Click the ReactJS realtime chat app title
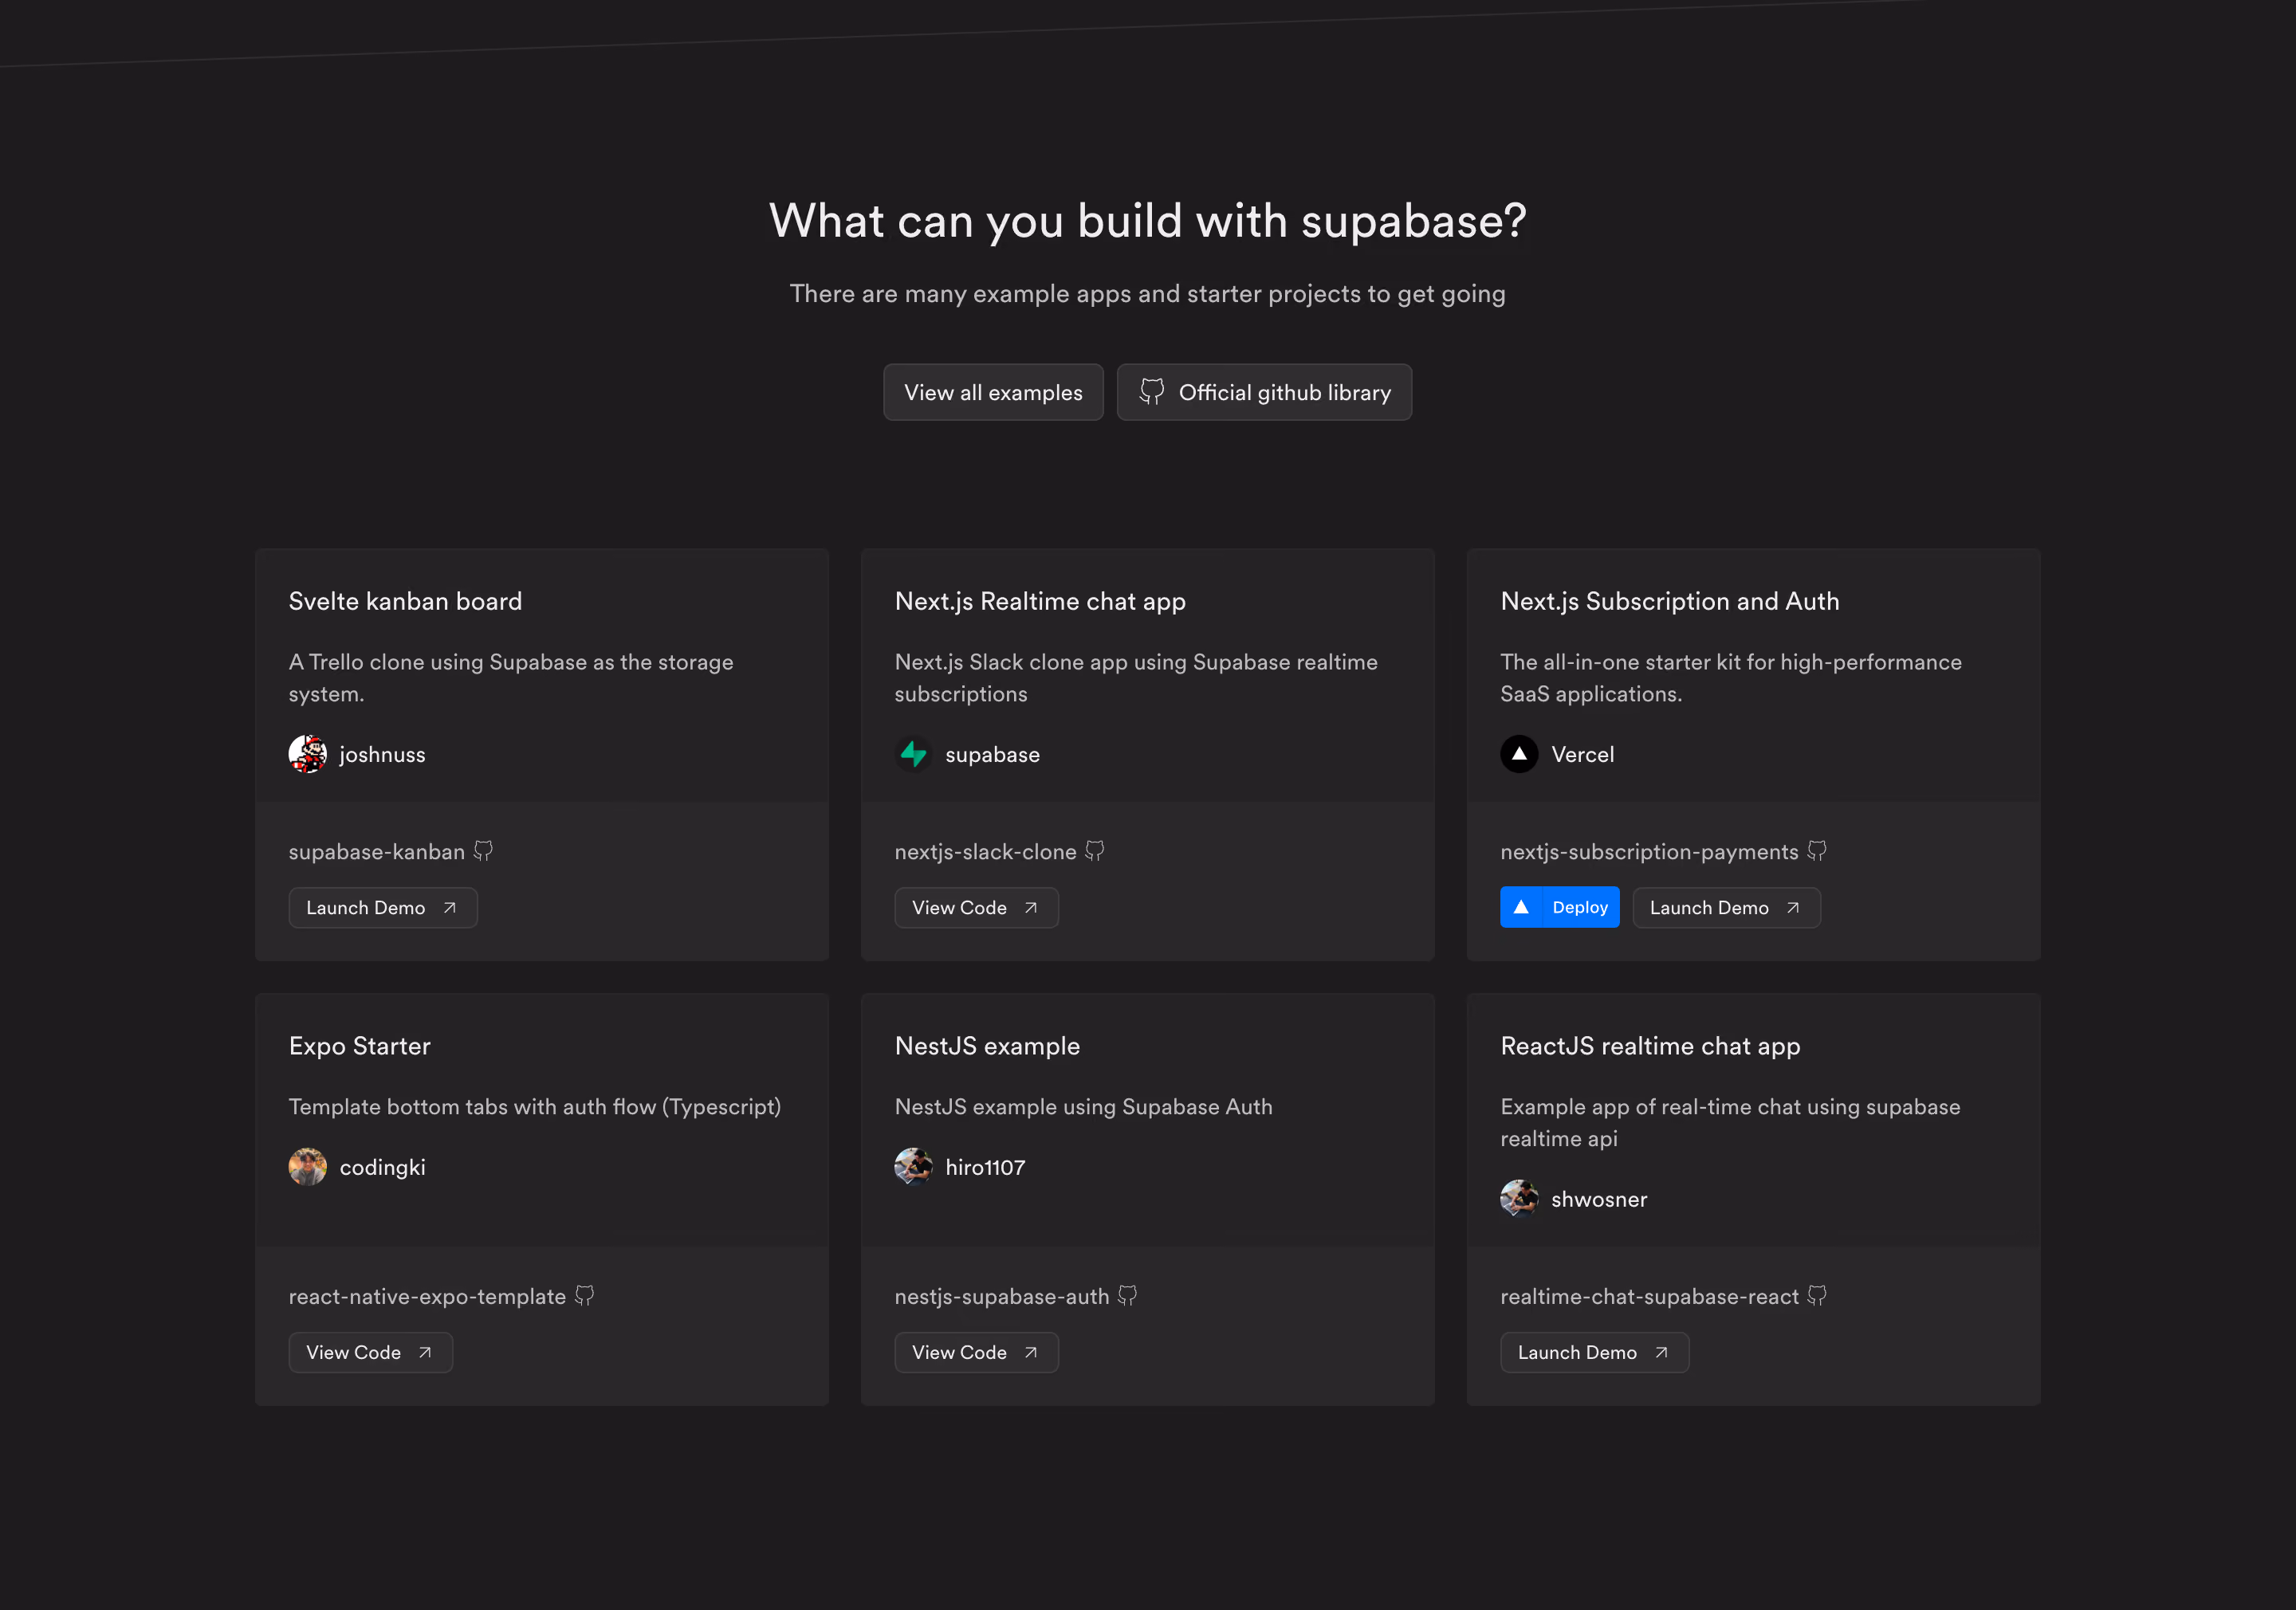Viewport: 2296px width, 1610px height. 1650,1046
